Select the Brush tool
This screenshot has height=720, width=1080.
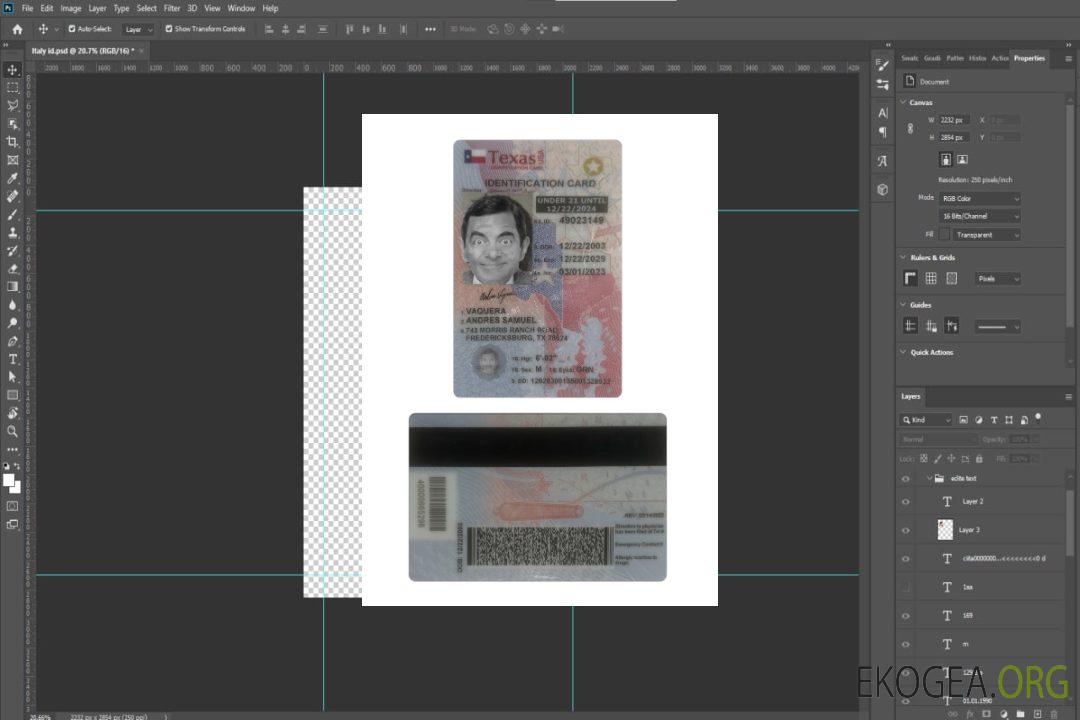pos(13,214)
